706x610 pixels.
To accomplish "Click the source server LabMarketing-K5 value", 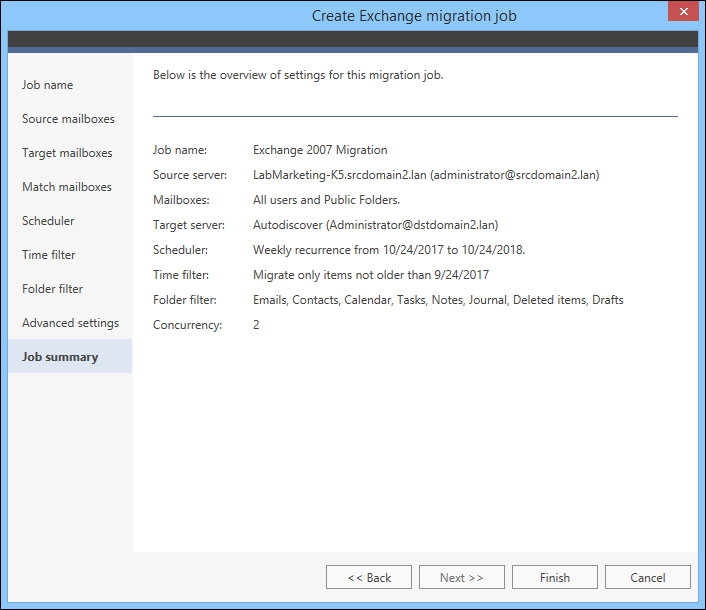I will (x=426, y=175).
